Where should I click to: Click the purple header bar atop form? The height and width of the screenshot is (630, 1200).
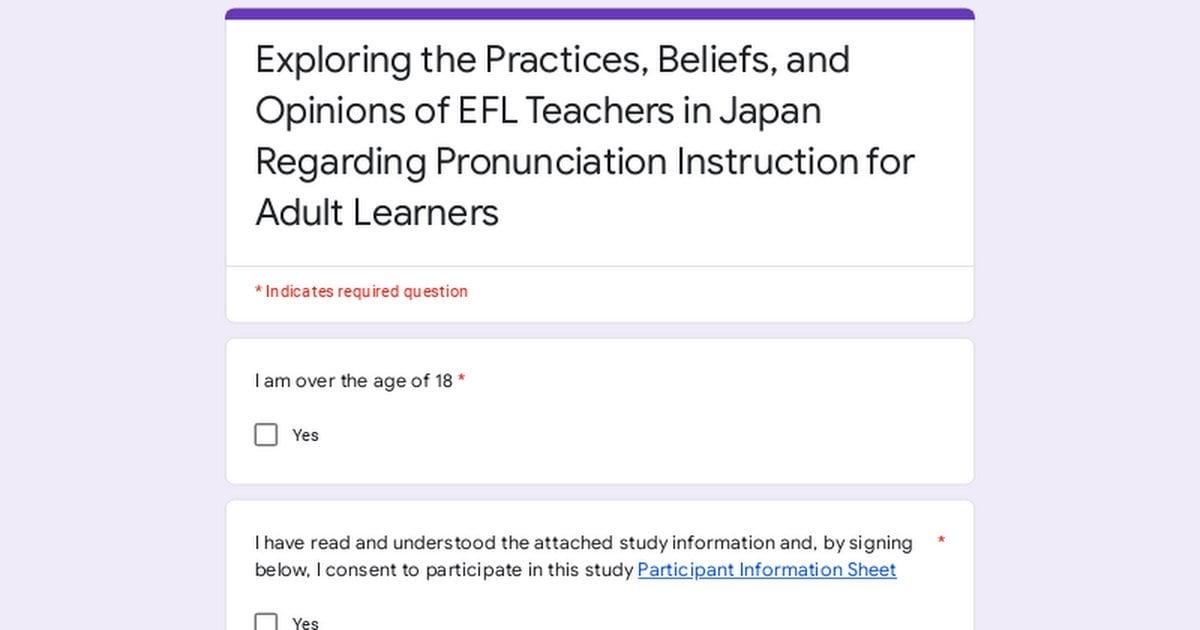coord(600,14)
